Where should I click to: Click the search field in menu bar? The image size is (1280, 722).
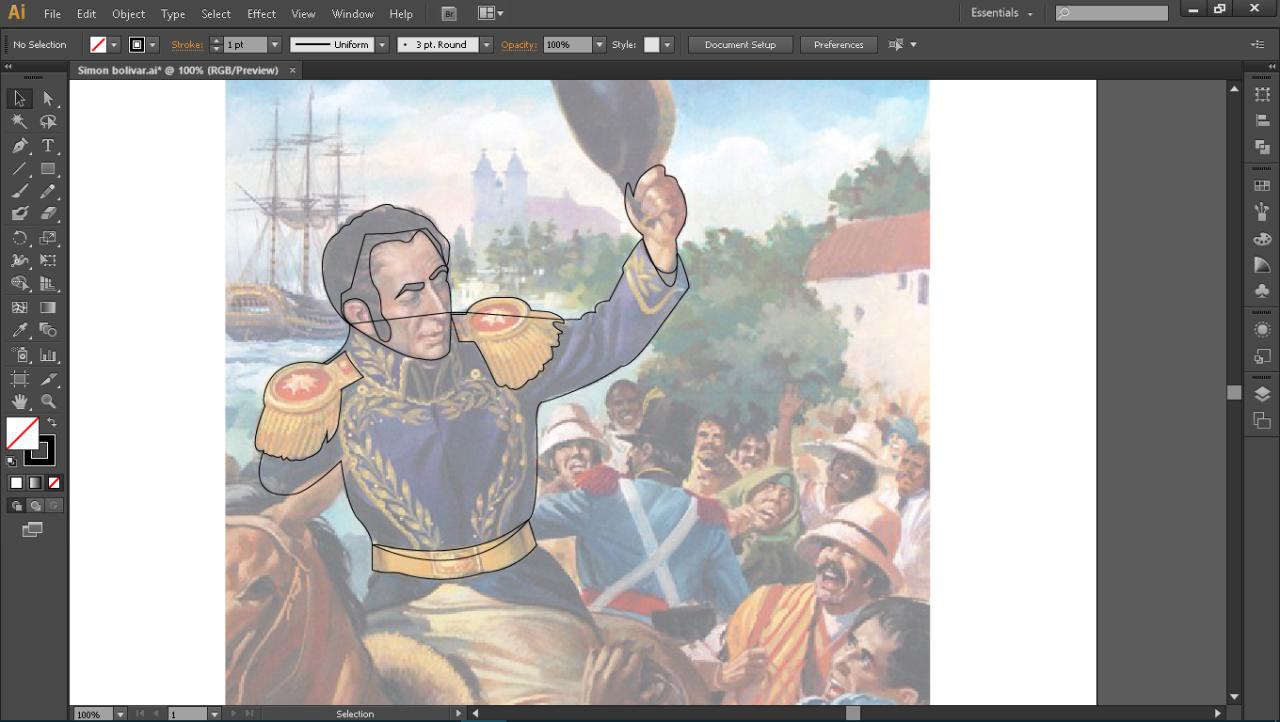coord(1112,13)
